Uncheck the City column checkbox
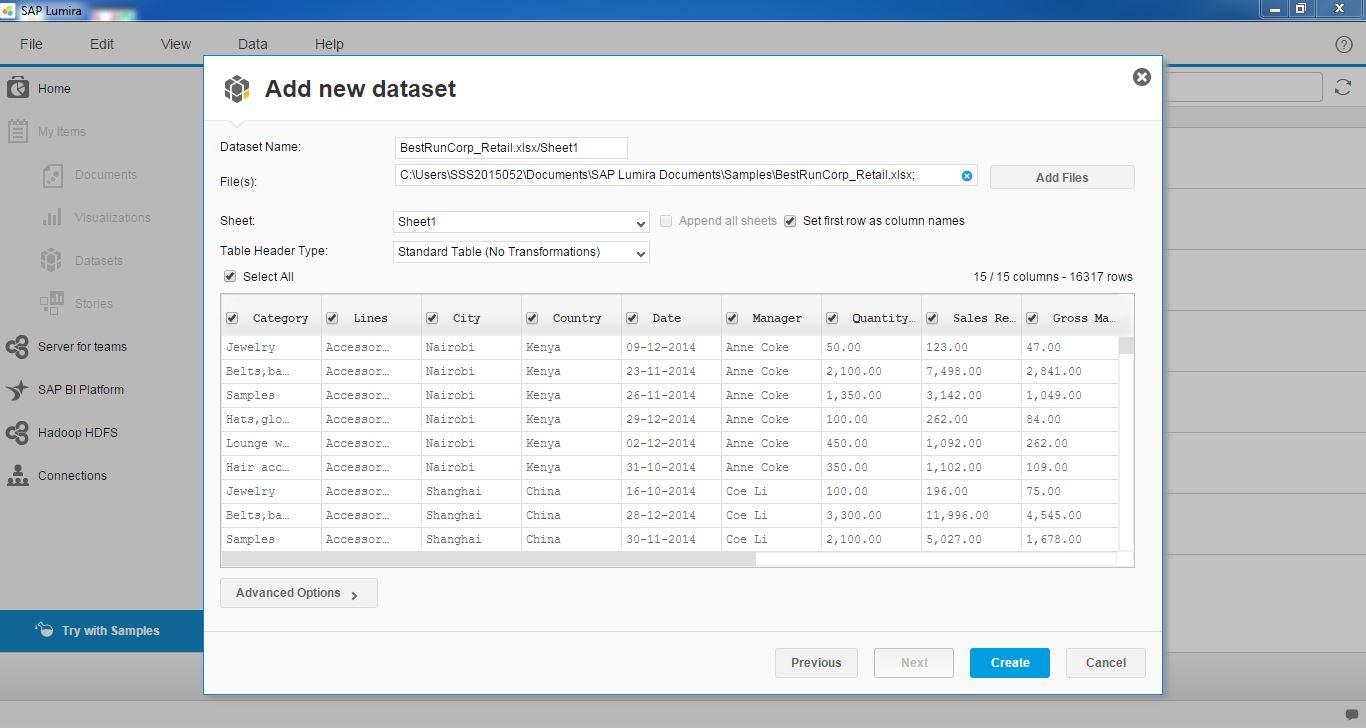Image resolution: width=1366 pixels, height=728 pixels. (x=432, y=318)
